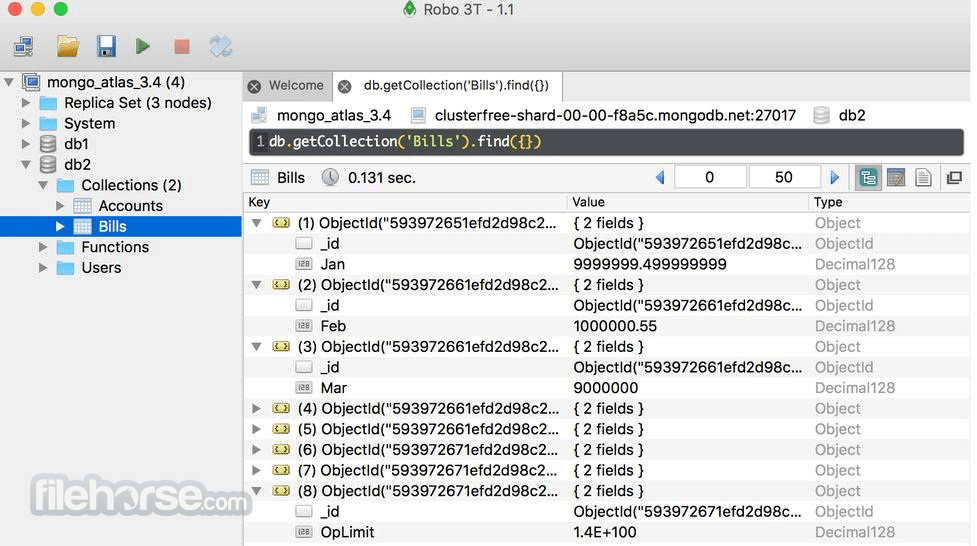The width and height of the screenshot is (977, 546).
Task: Open a script file via folder icon
Action: click(68, 46)
